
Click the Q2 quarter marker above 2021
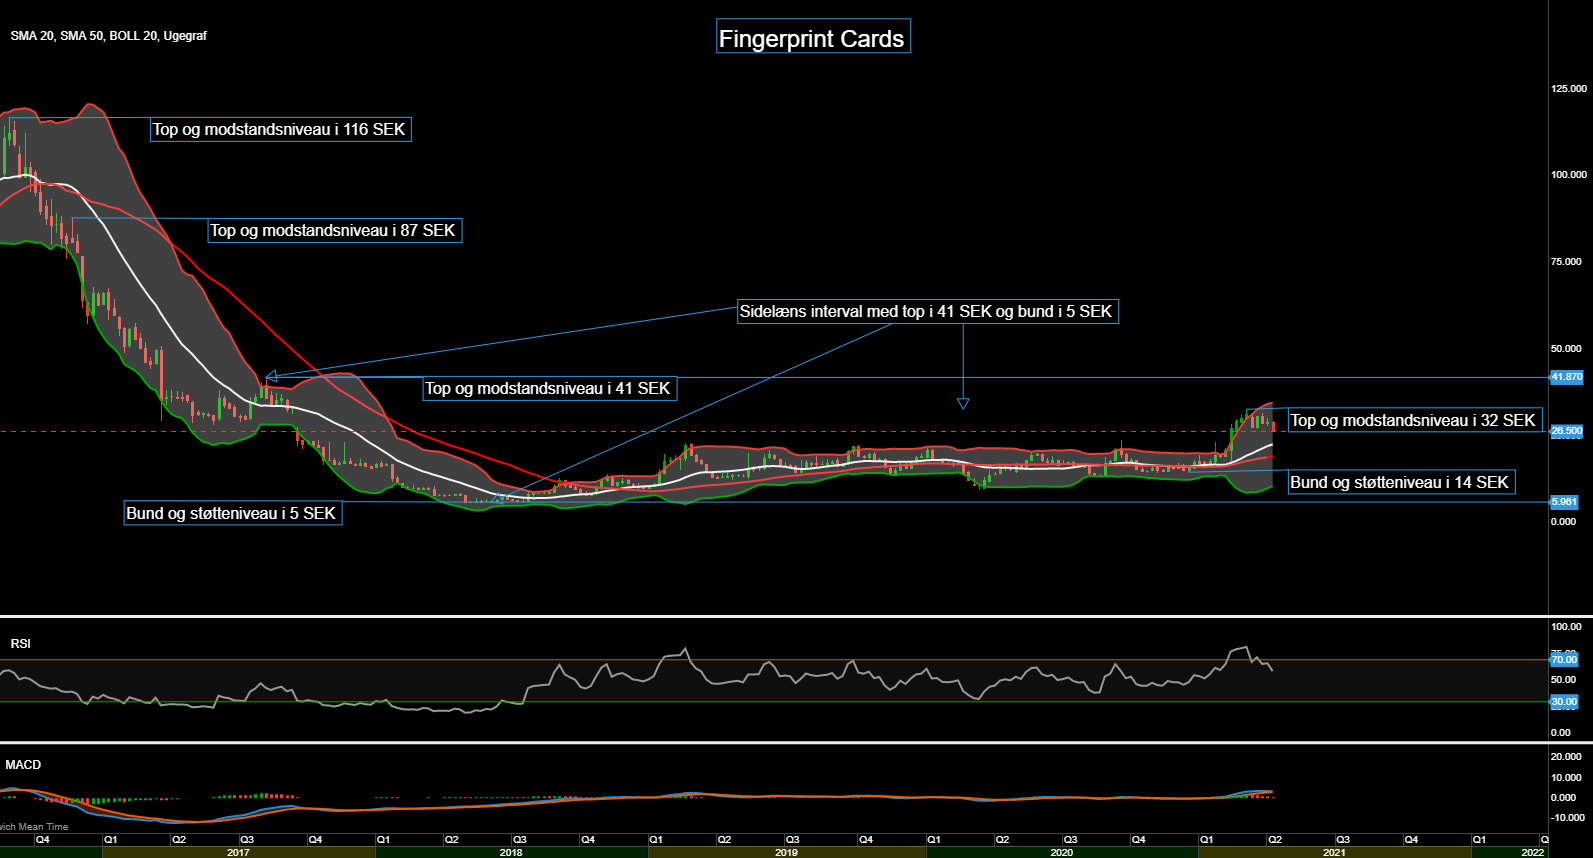[1275, 840]
